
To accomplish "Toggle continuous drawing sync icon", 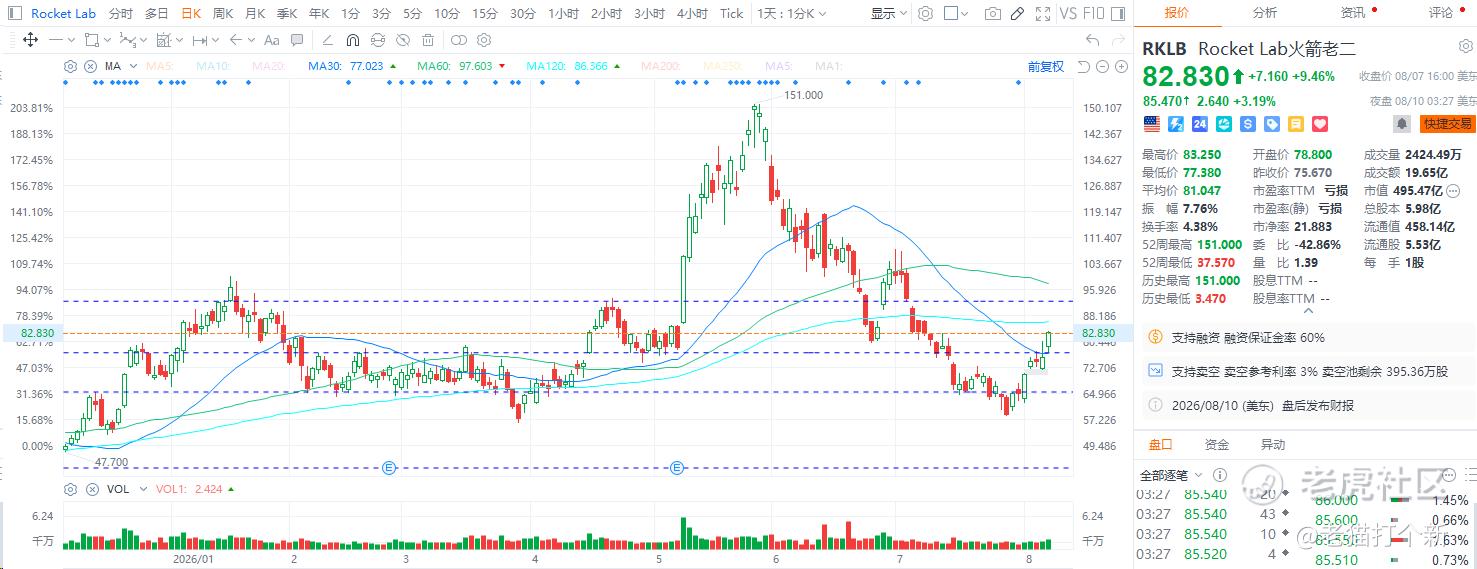I will click(377, 40).
